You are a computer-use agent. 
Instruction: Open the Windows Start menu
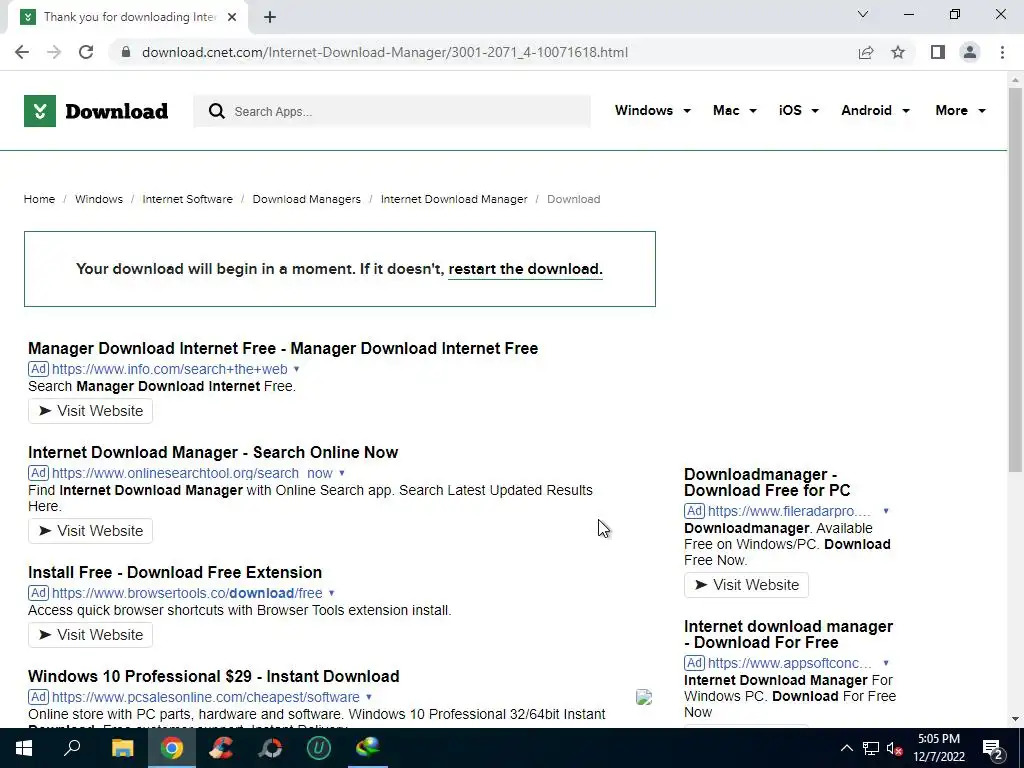click(24, 748)
